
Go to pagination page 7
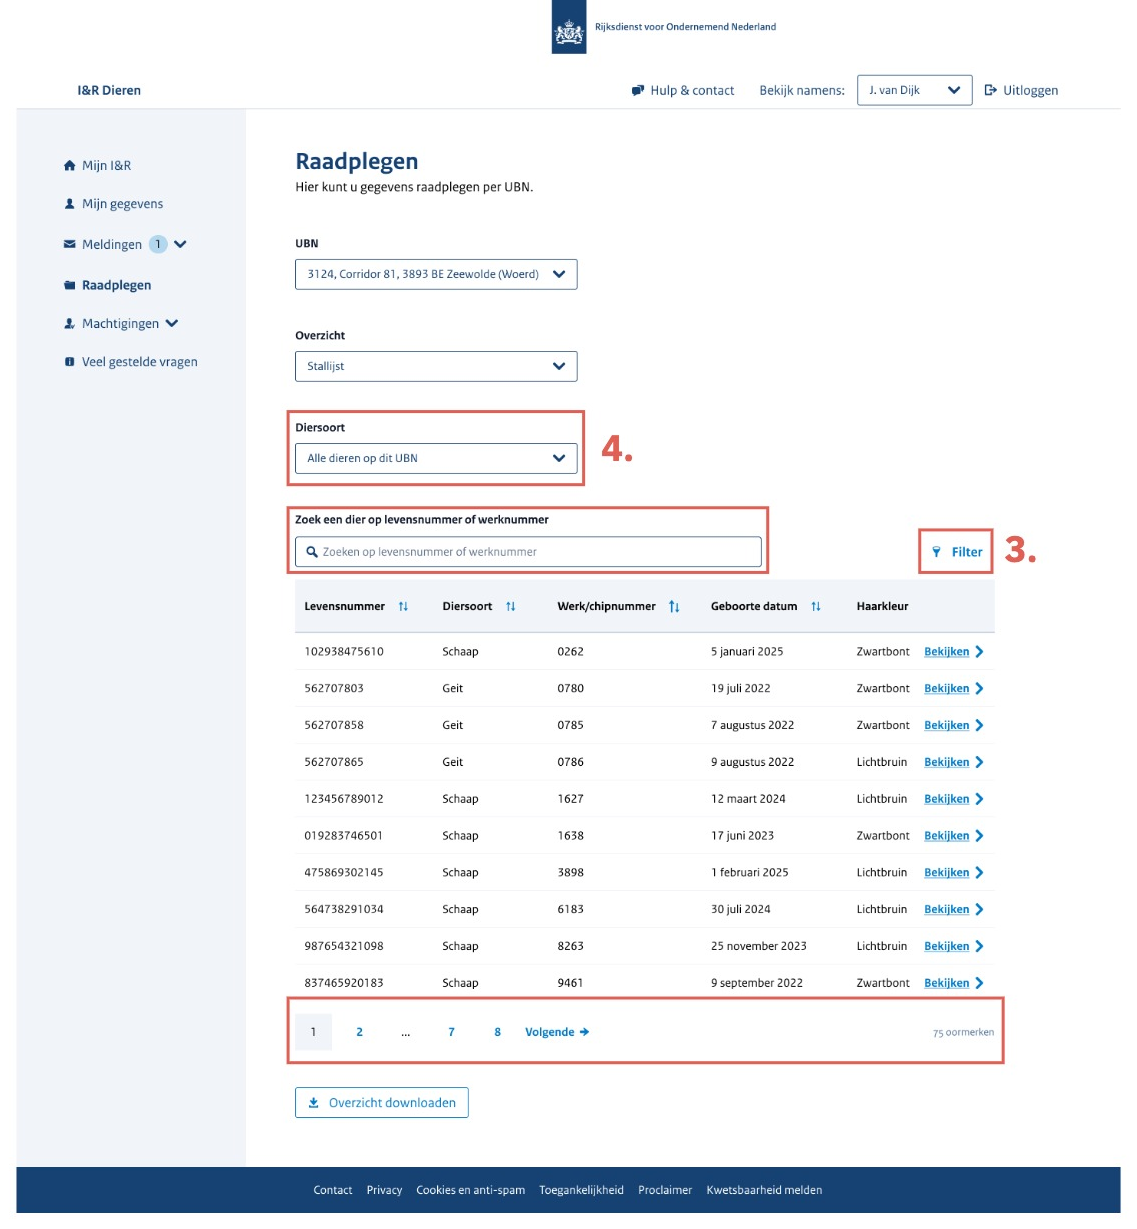point(451,1032)
